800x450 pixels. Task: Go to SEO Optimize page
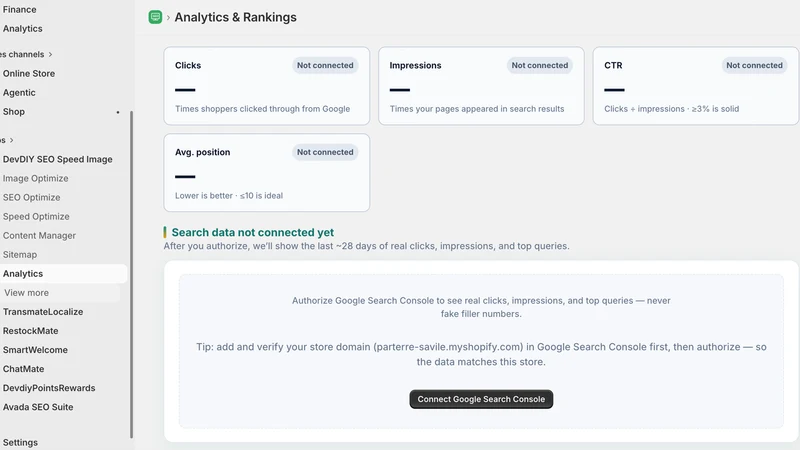(31, 197)
